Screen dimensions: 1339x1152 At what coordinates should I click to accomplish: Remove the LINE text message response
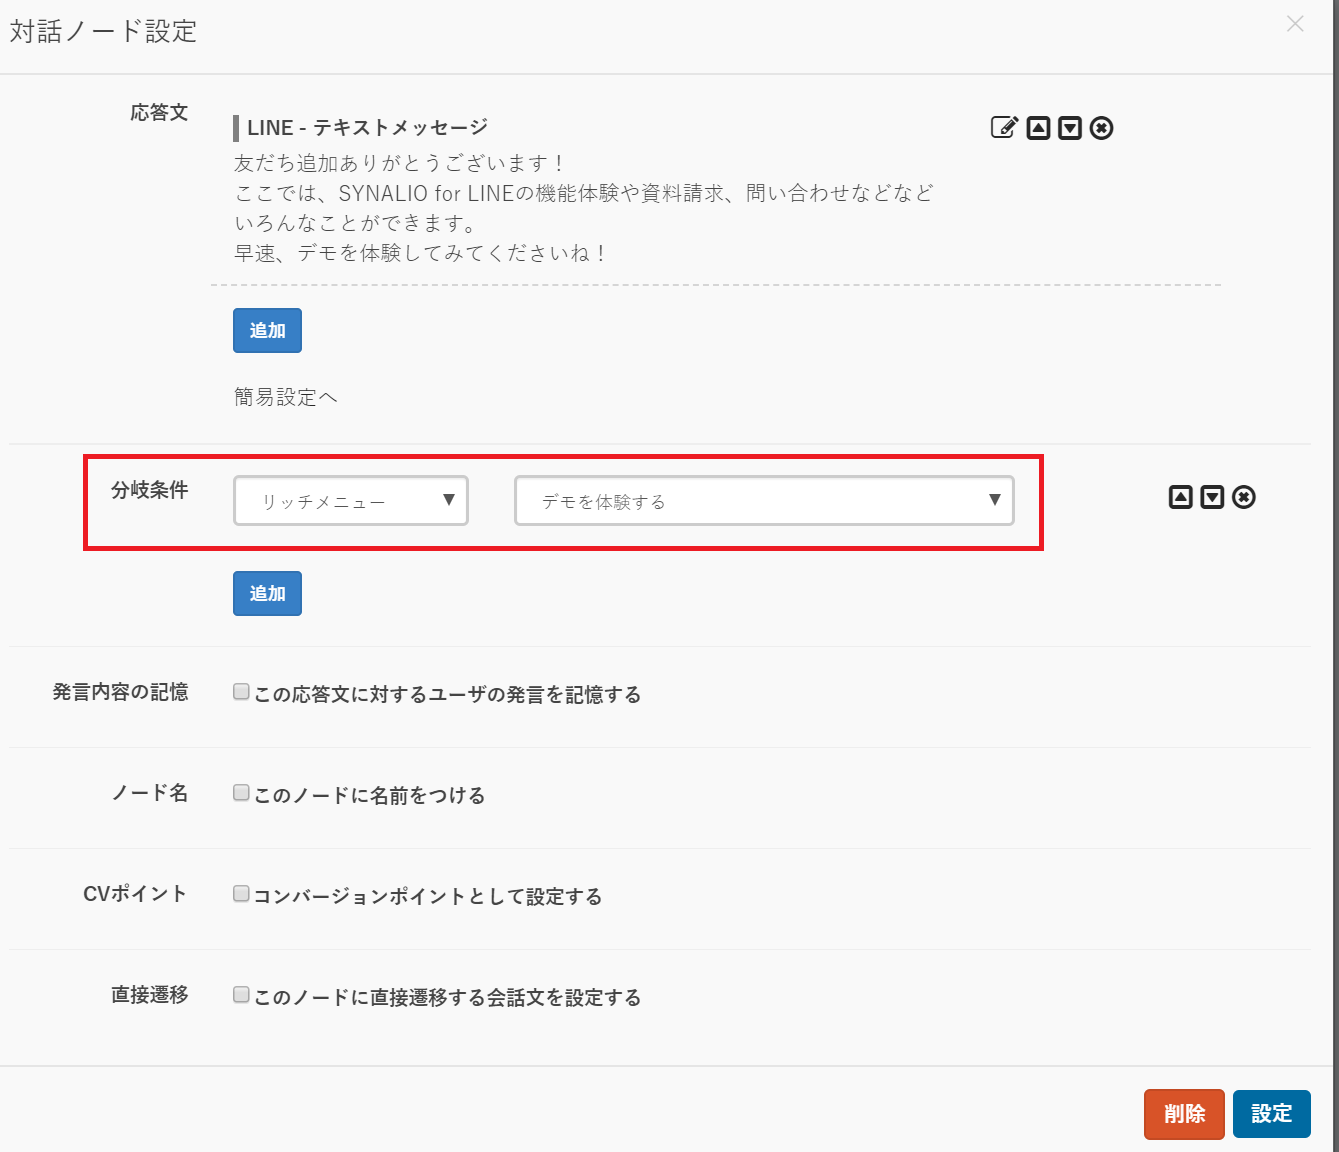click(x=1101, y=128)
